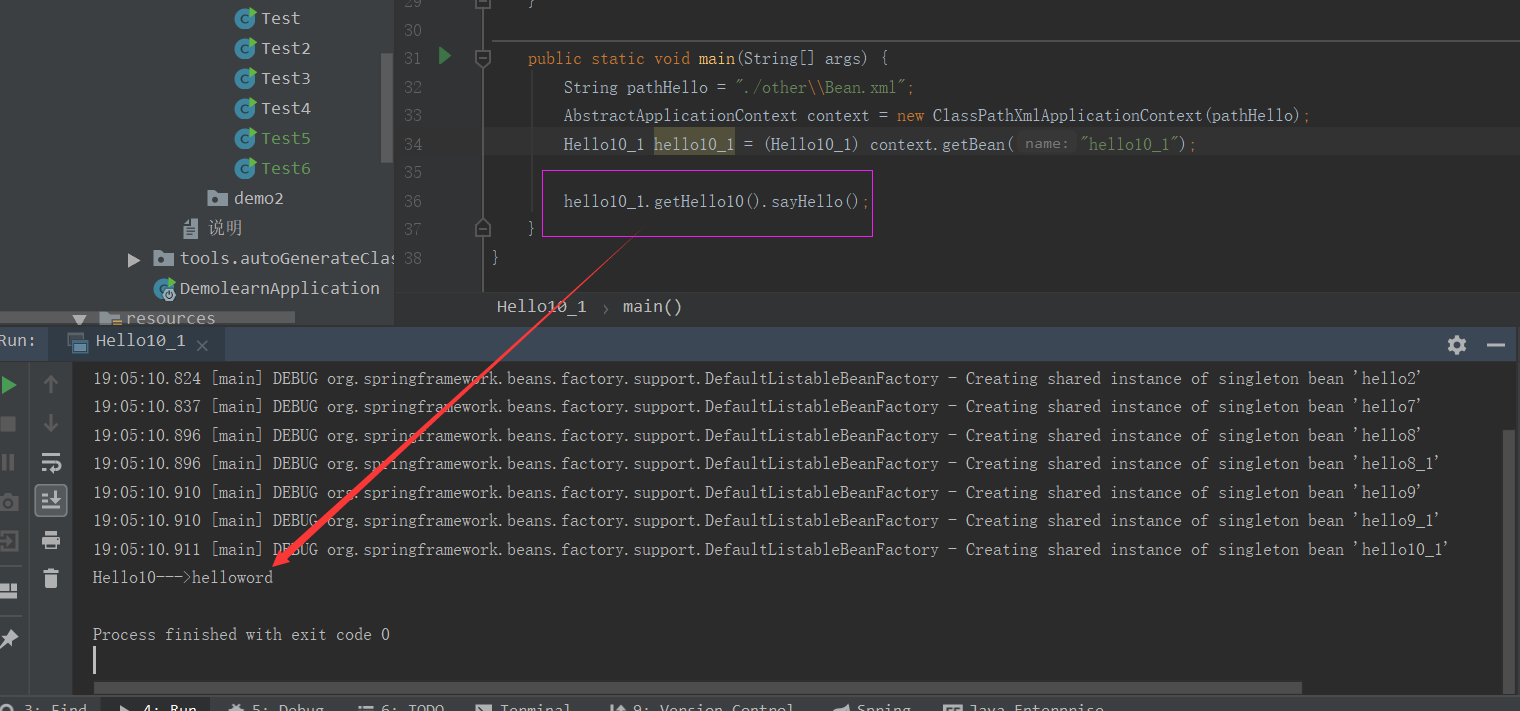
Task: Click main() in the editor breadcrumb
Action: tap(652, 306)
